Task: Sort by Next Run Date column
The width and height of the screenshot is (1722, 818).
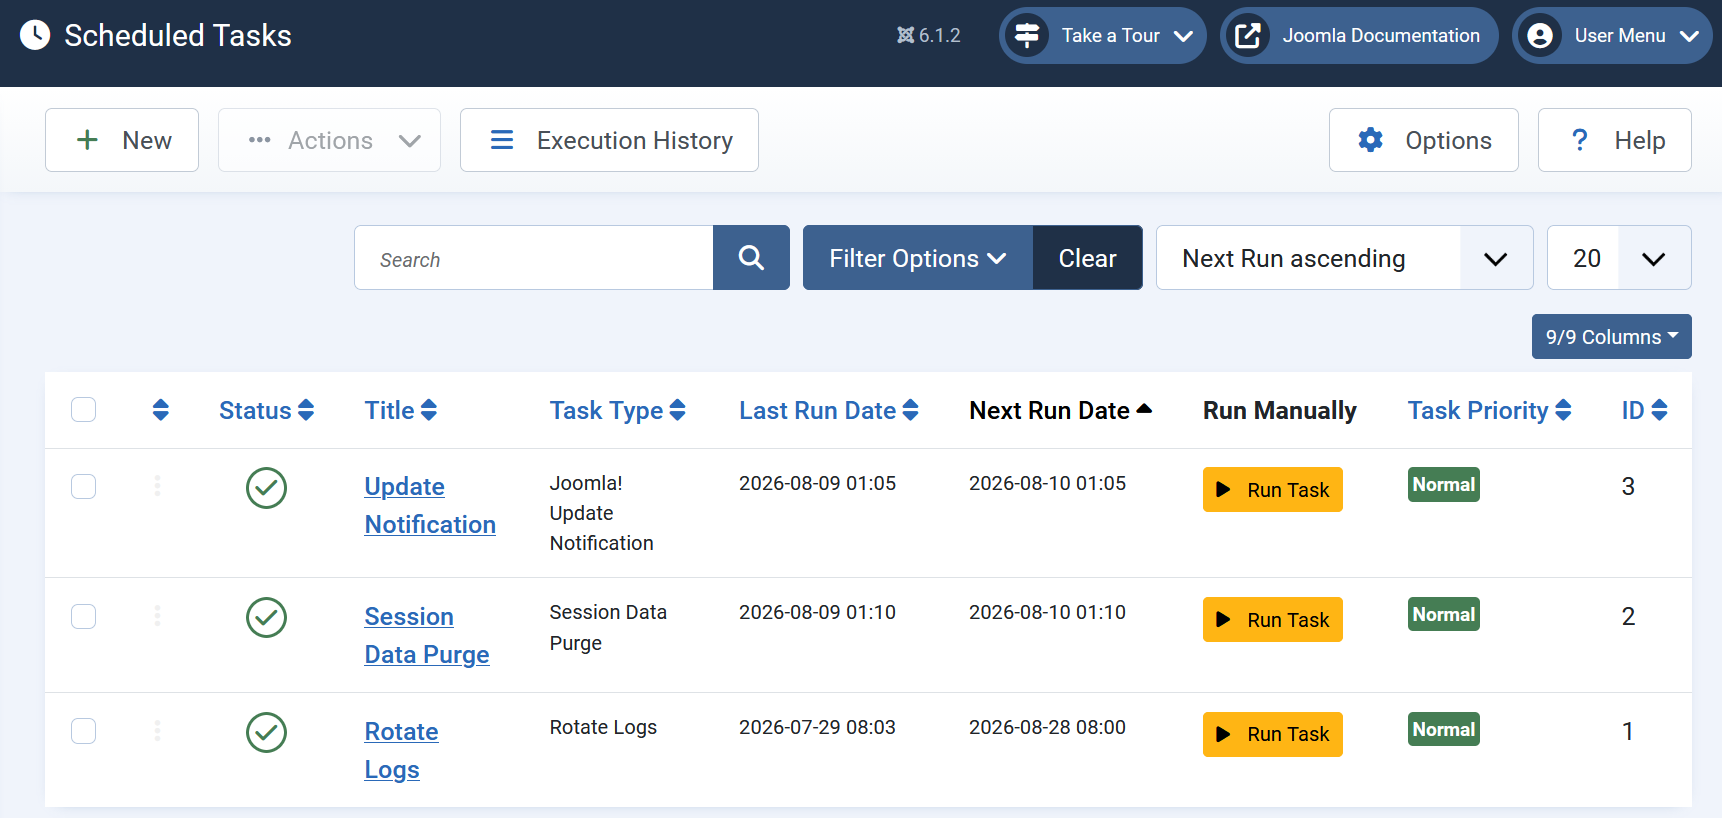Action: (1060, 410)
